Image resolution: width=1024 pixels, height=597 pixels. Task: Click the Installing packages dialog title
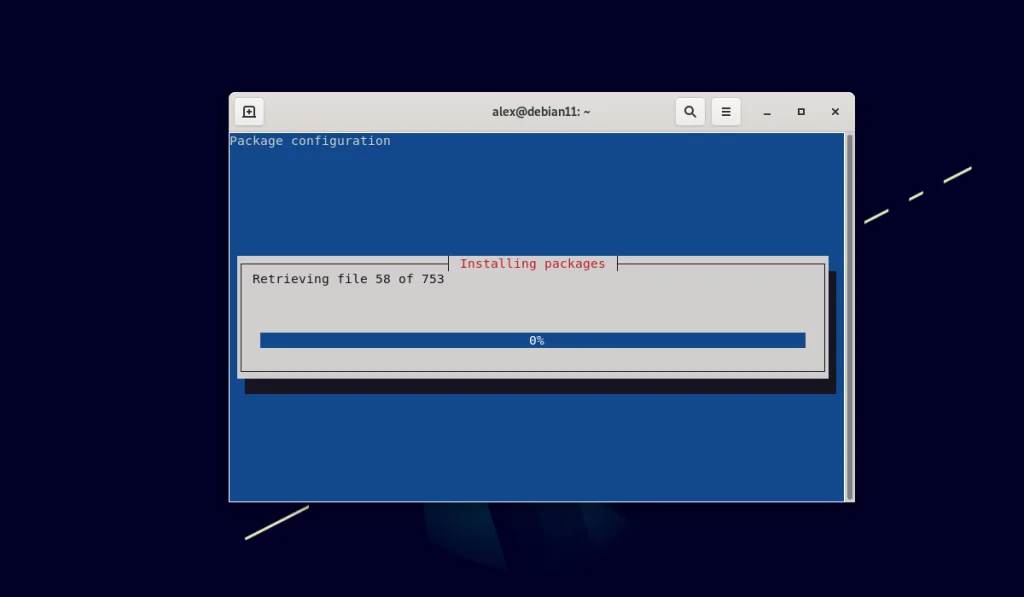532,263
